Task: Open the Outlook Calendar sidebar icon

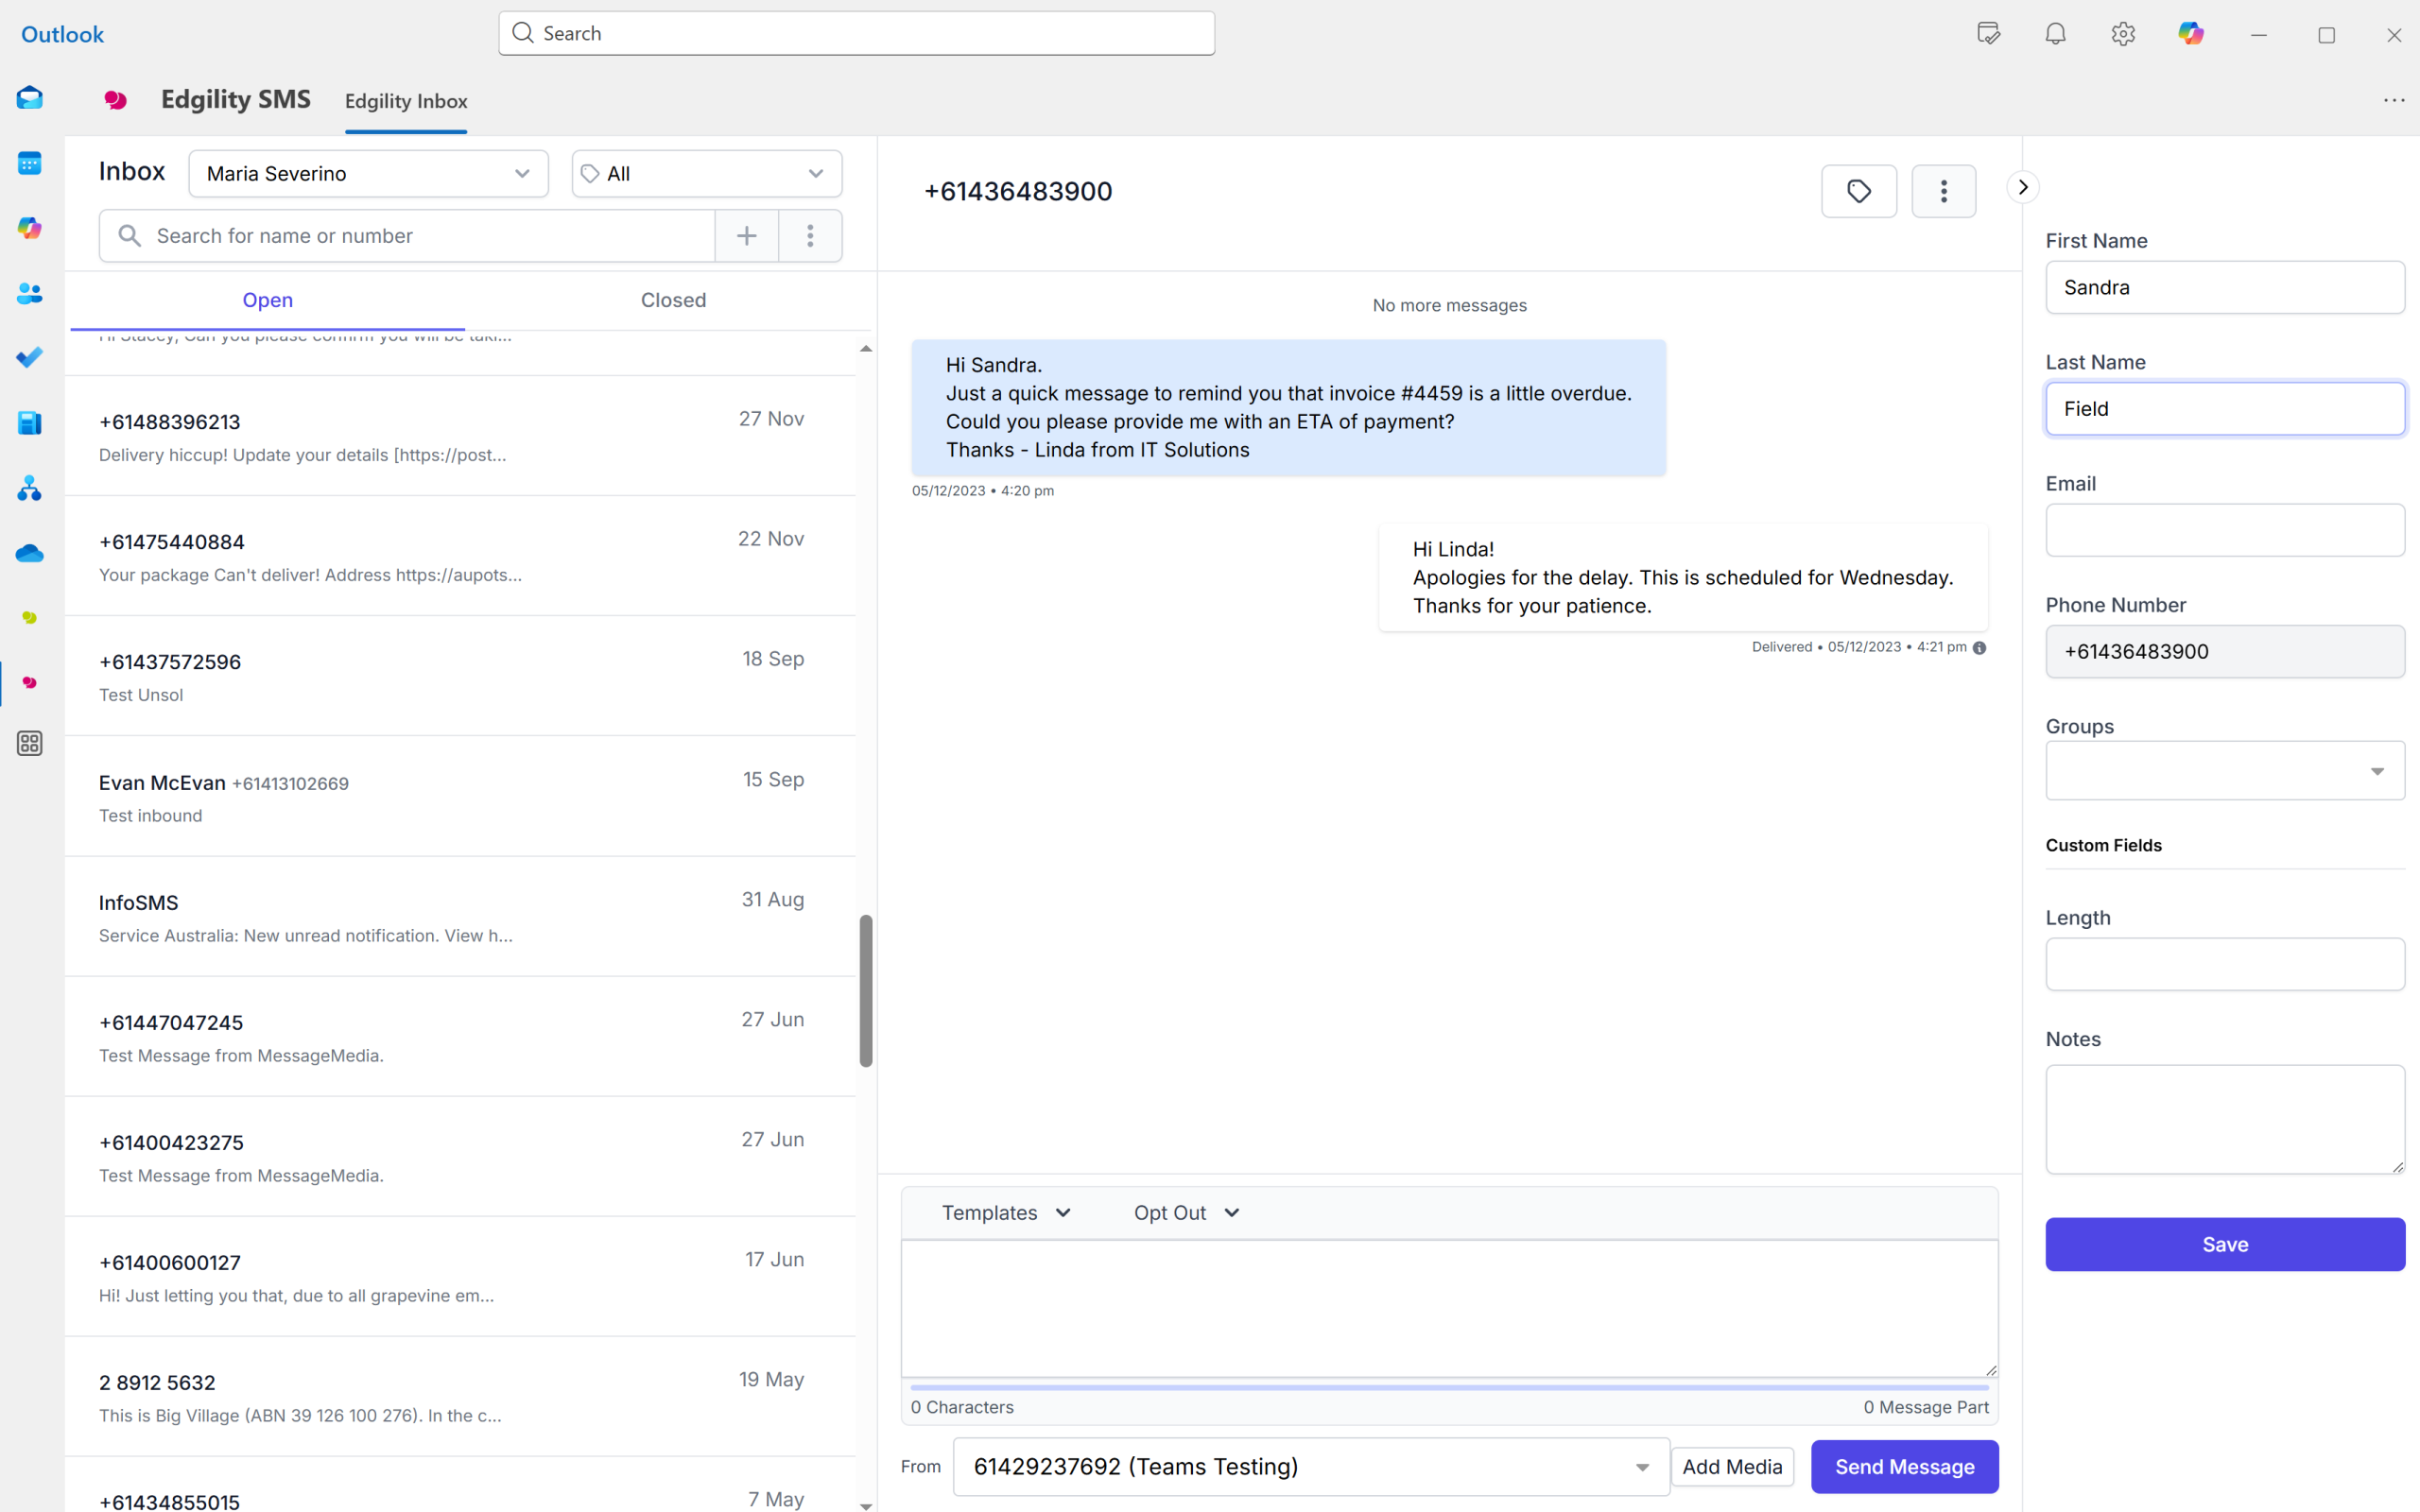Action: [29, 163]
